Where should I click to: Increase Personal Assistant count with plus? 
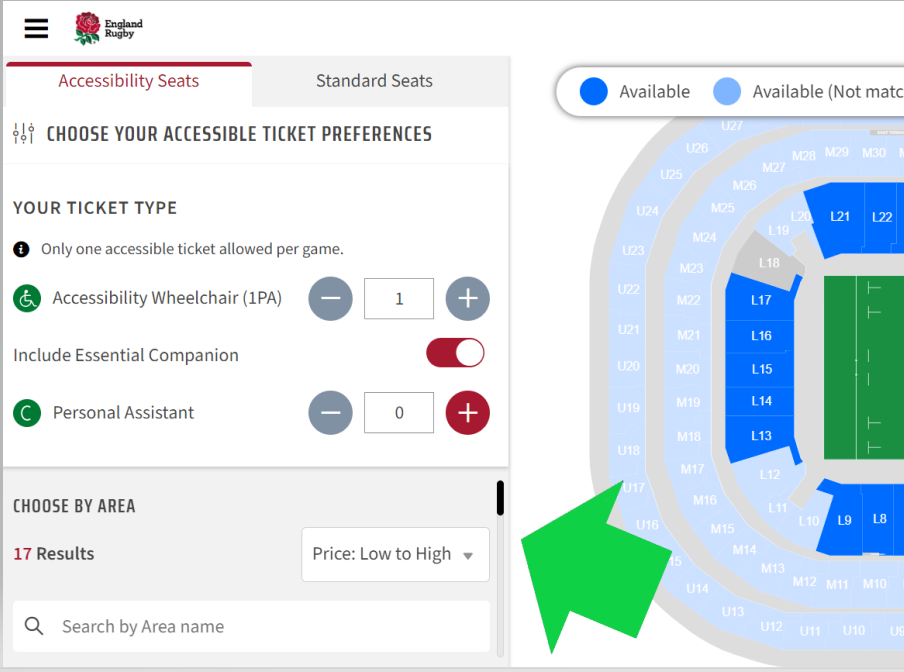[x=468, y=413]
